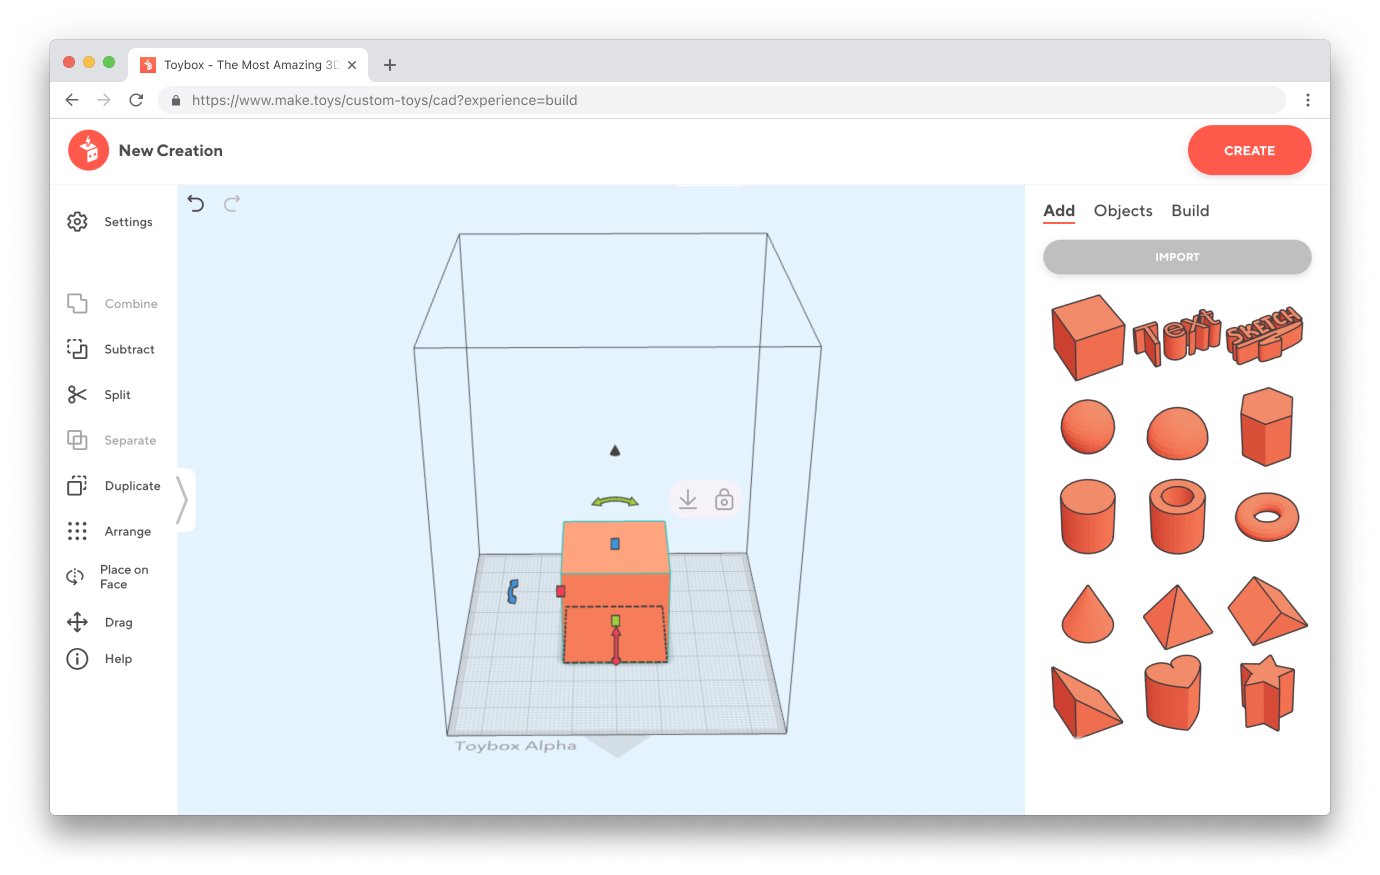
Task: Select the Drag tool
Action: (x=100, y=622)
